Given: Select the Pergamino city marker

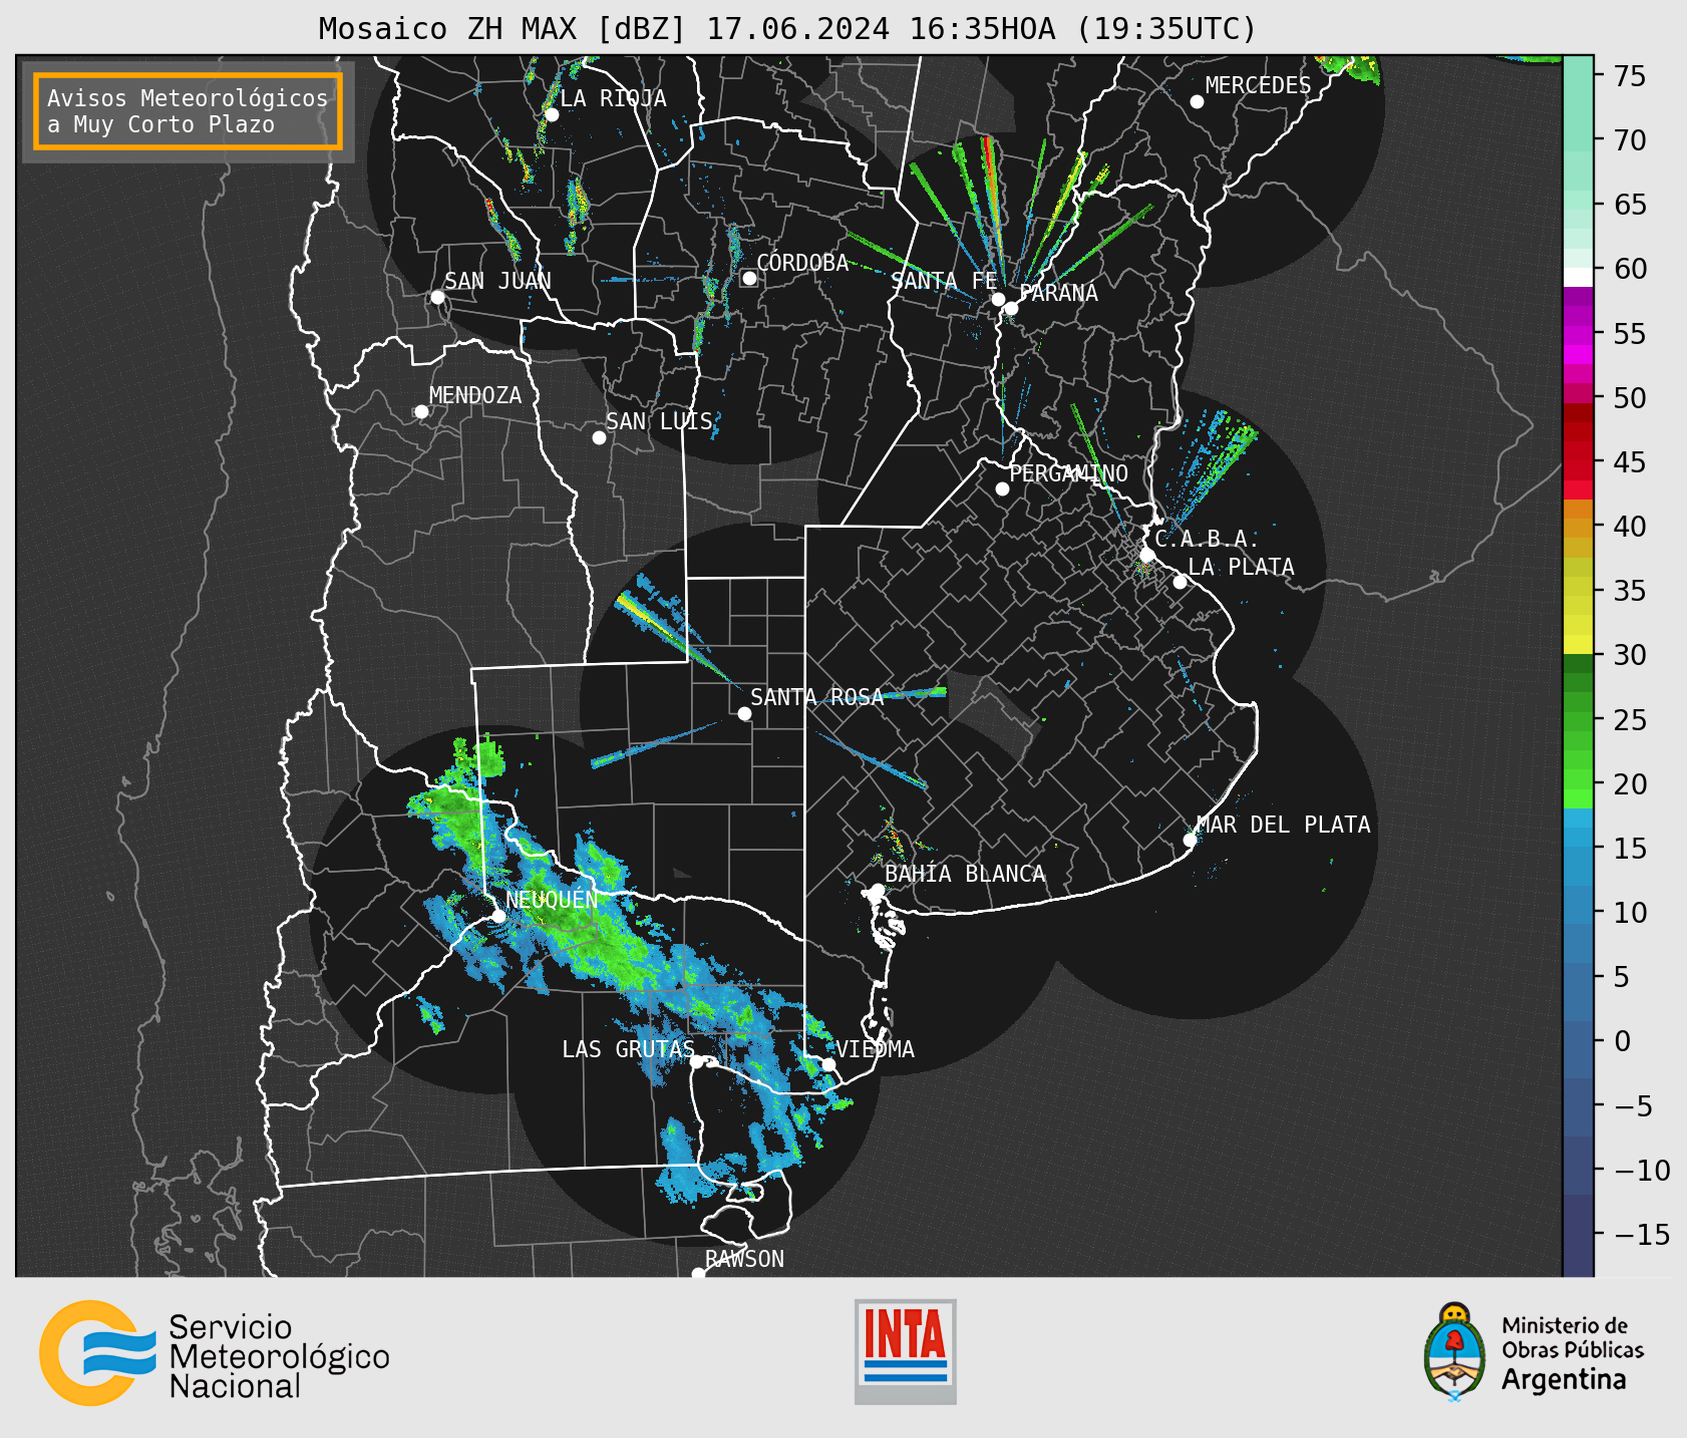Looking at the screenshot, I should click(1002, 489).
